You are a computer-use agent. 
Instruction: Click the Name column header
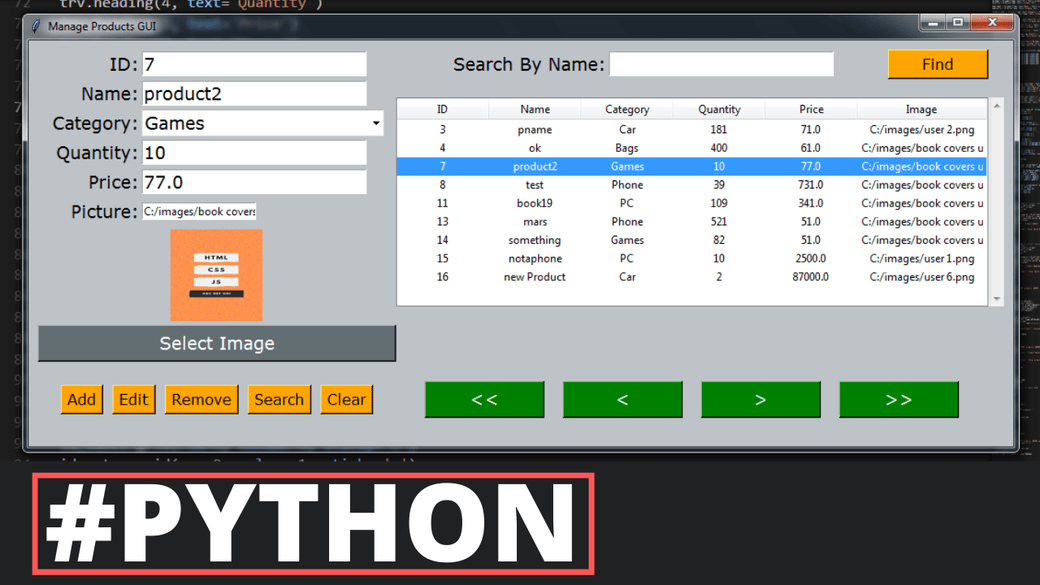point(534,109)
